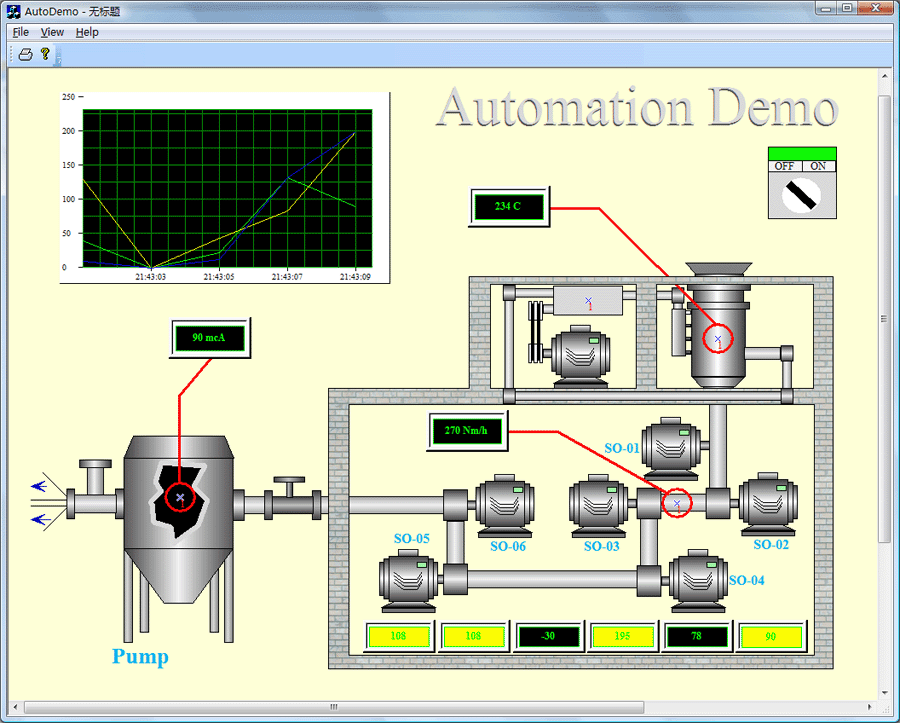The image size is (900, 723).
Task: Open the View menu
Action: (x=52, y=32)
